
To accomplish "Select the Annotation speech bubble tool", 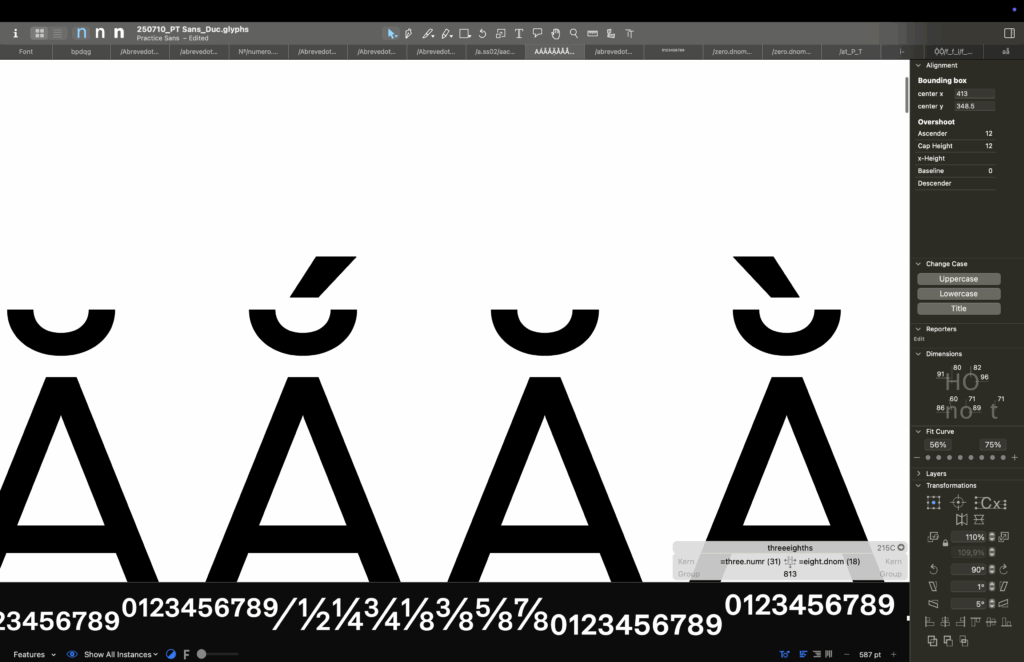I will click(x=537, y=33).
